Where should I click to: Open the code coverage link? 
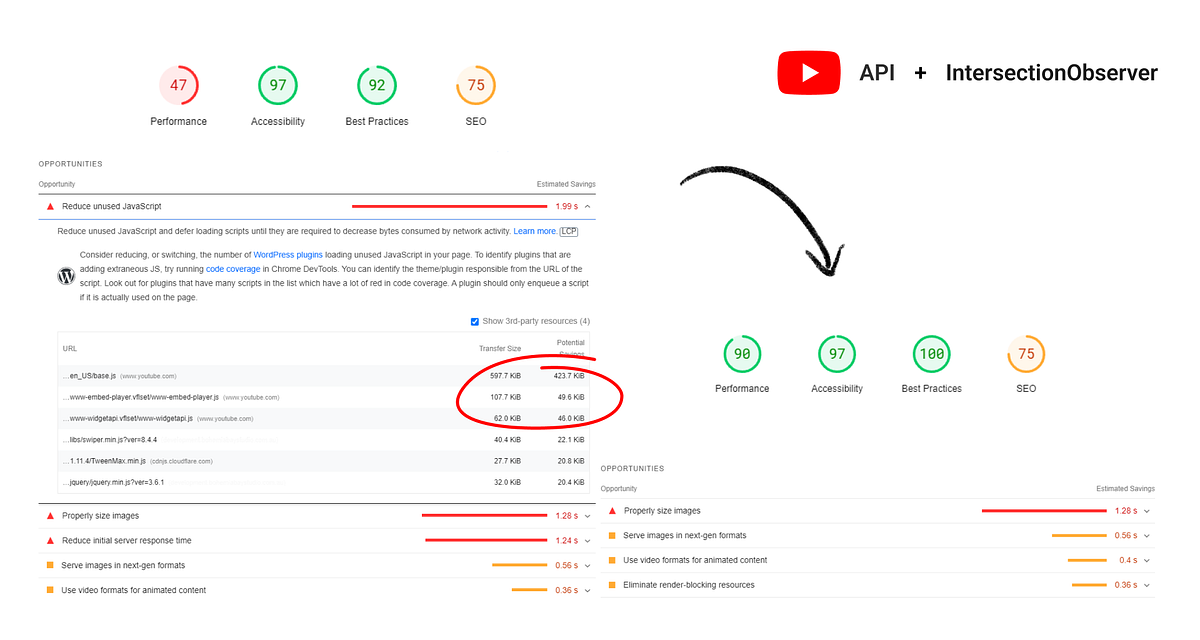tap(233, 268)
